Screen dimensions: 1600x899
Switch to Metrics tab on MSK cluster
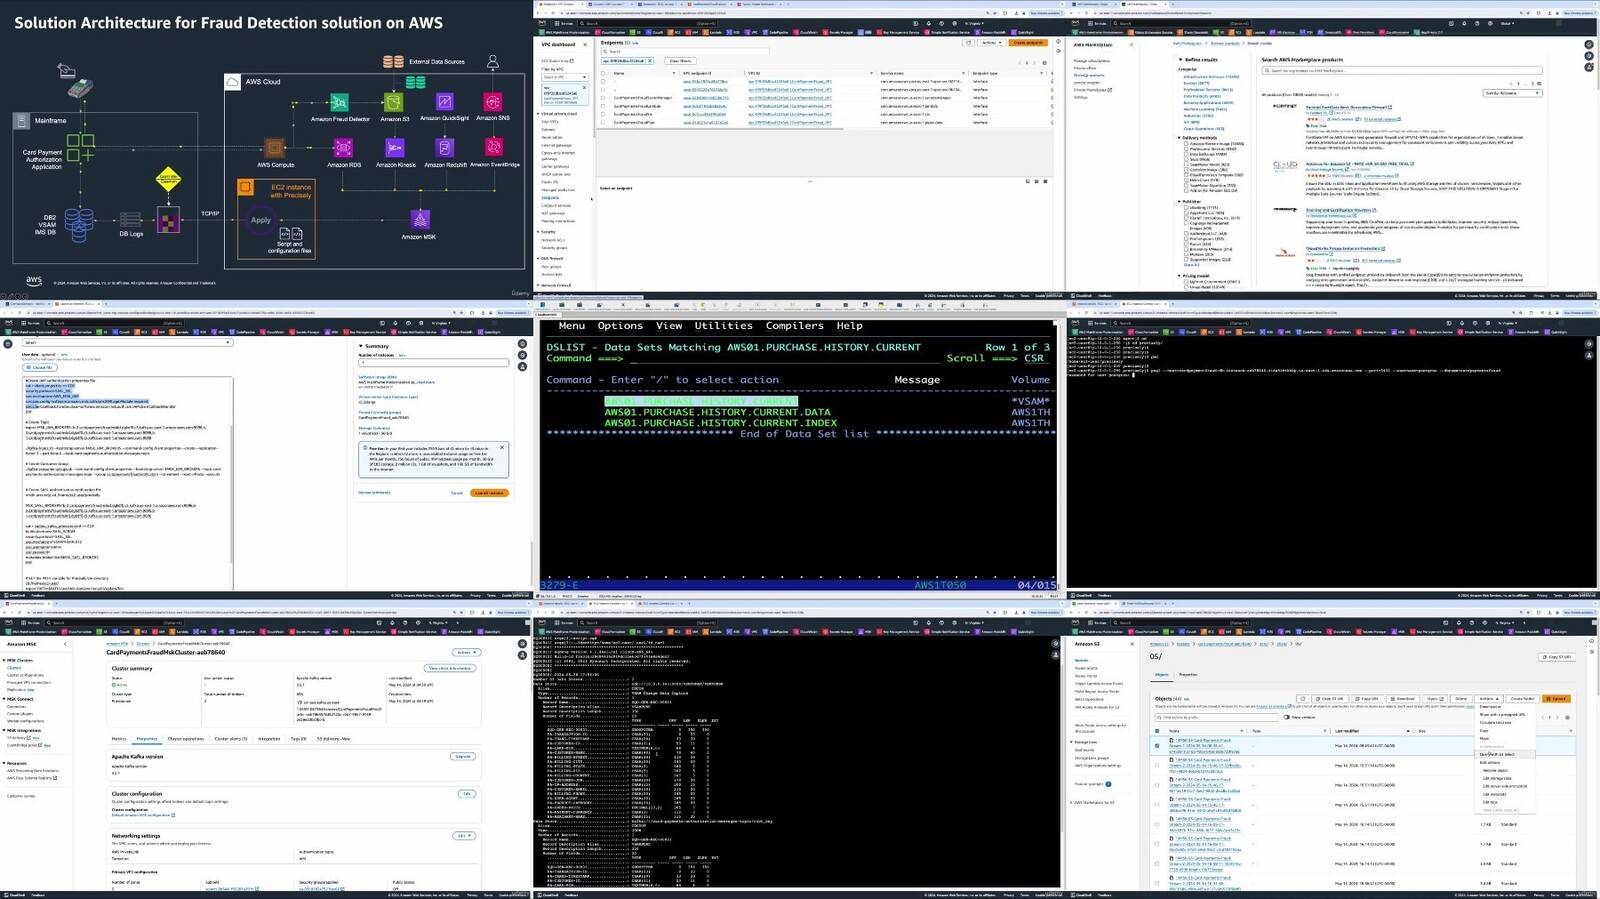coord(119,739)
